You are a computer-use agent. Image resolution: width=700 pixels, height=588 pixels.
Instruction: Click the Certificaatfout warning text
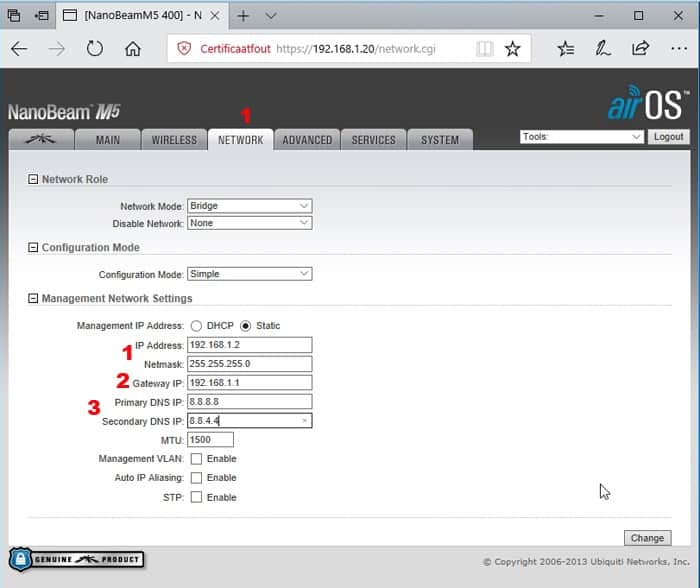tap(235, 49)
